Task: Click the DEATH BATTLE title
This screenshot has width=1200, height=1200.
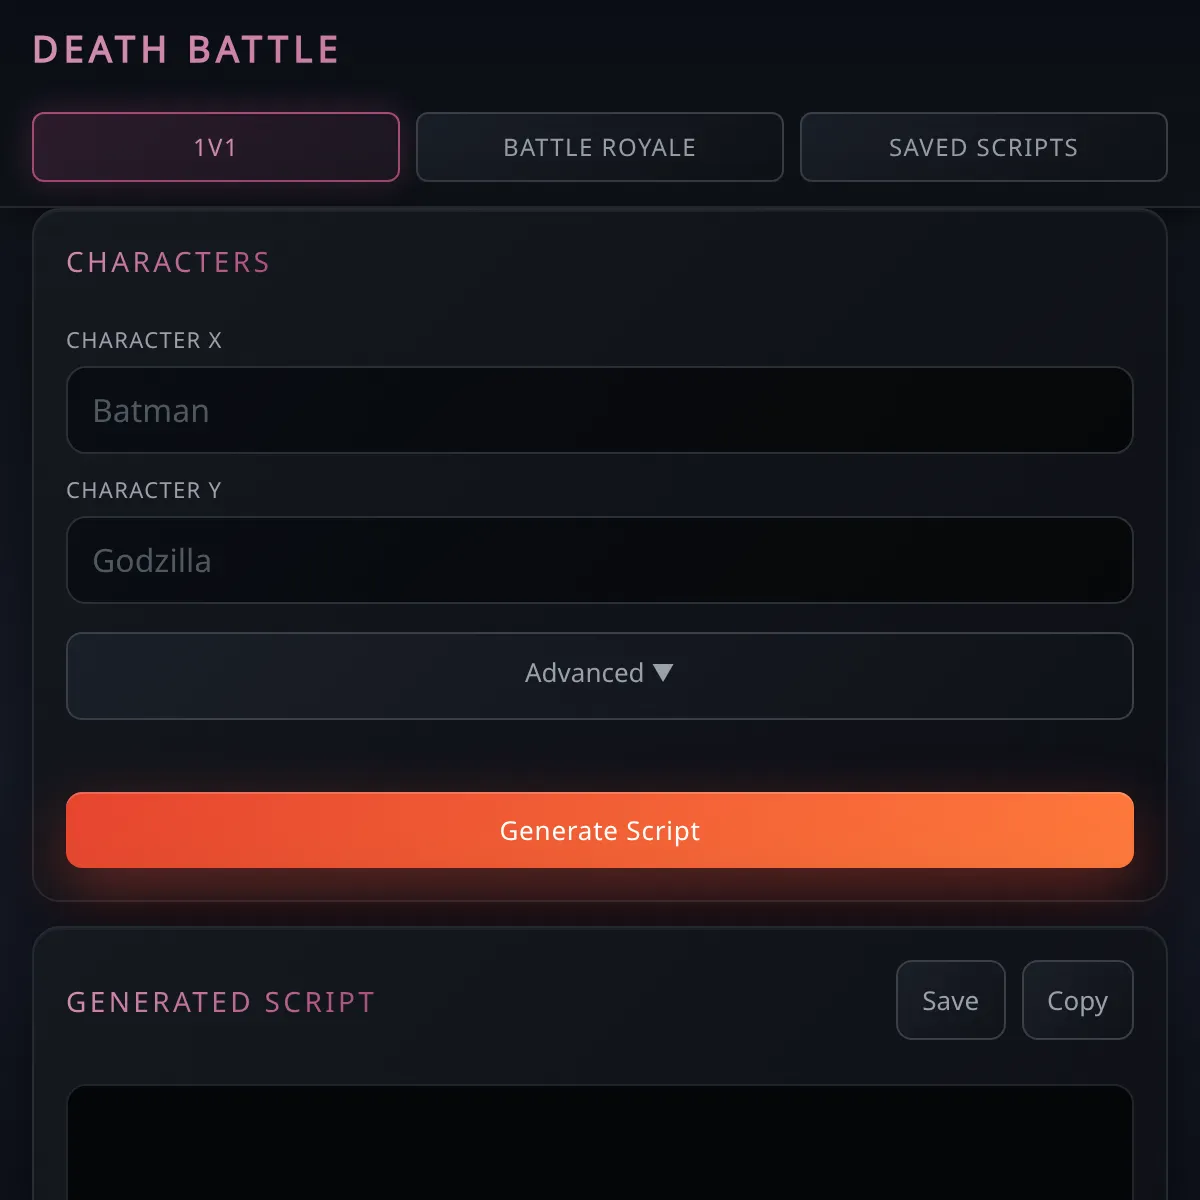Action: pyautogui.click(x=186, y=50)
